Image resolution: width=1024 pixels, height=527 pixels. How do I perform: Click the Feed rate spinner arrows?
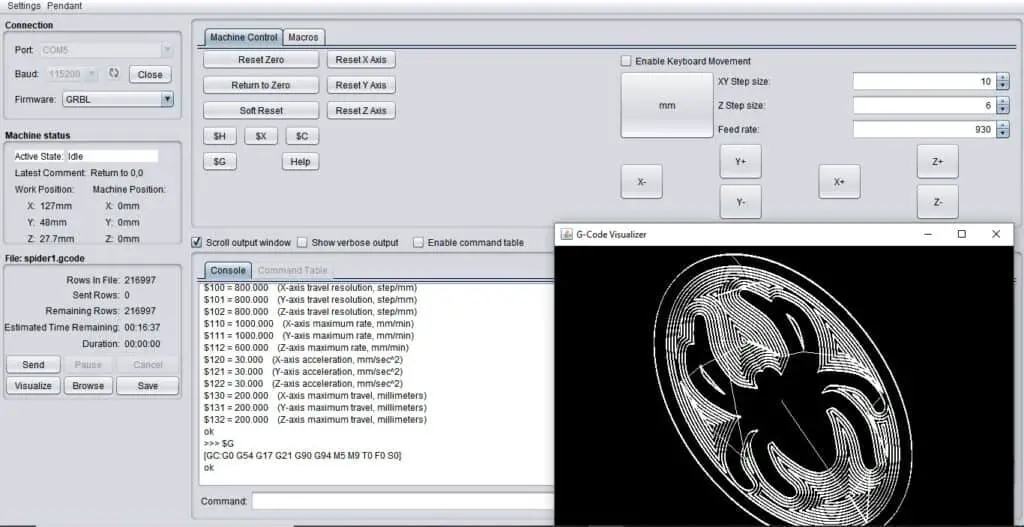1003,129
